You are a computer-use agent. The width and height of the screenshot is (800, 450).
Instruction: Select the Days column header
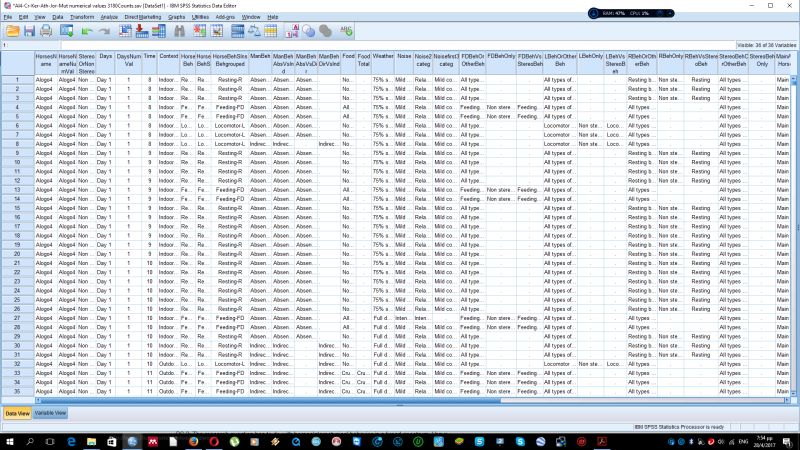click(106, 63)
